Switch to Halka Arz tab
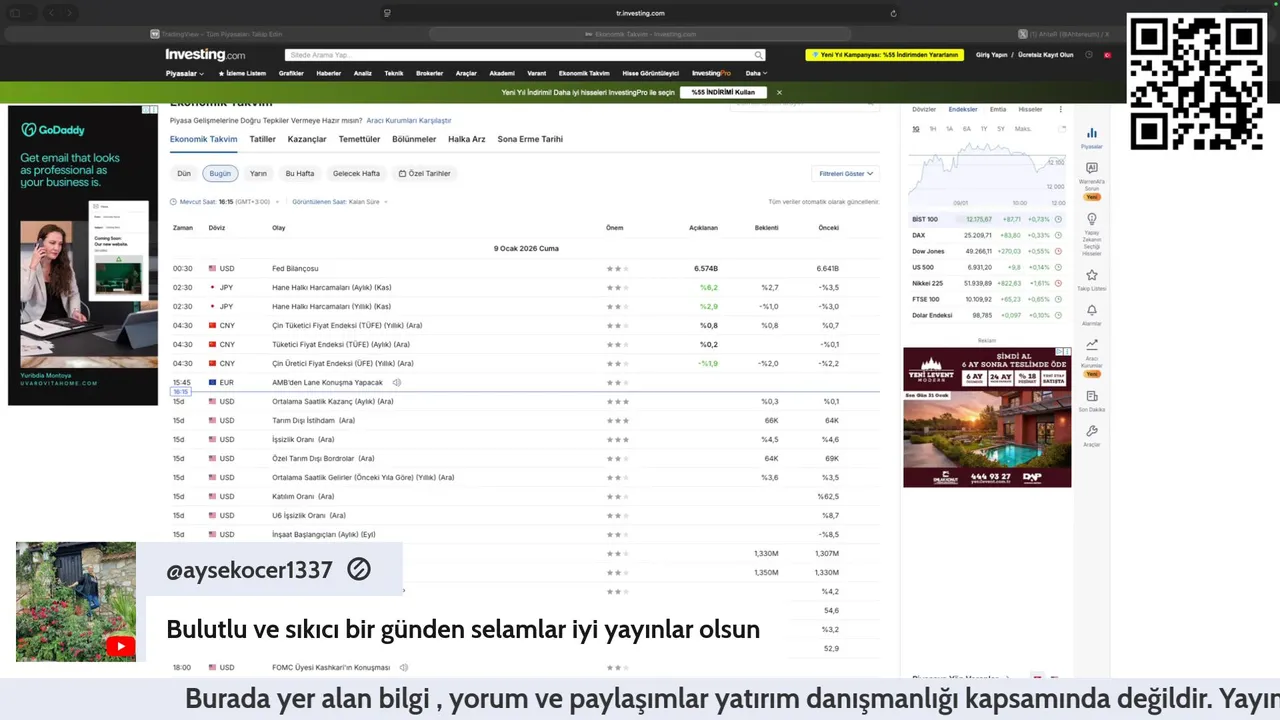The width and height of the screenshot is (1280, 720). click(x=466, y=139)
